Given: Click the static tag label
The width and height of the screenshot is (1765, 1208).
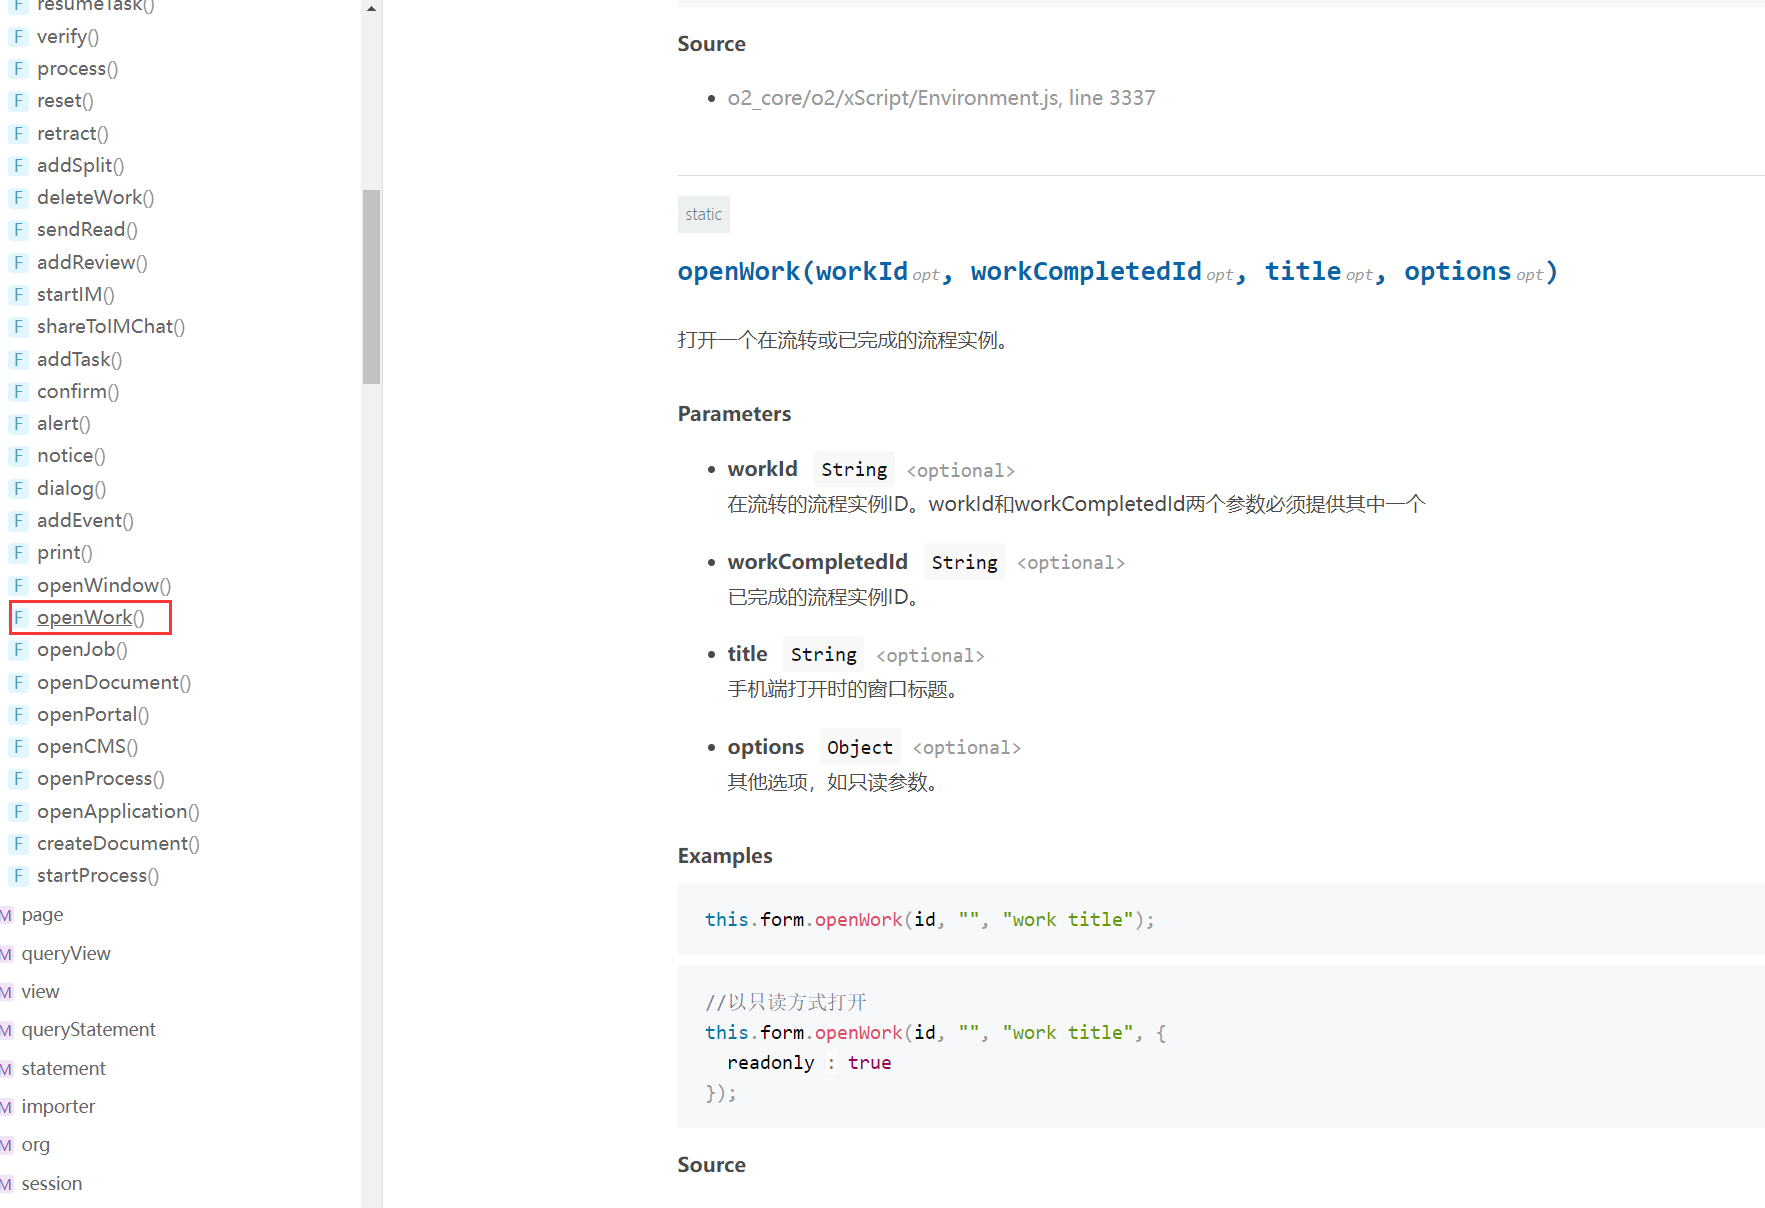Looking at the screenshot, I should click(x=704, y=215).
